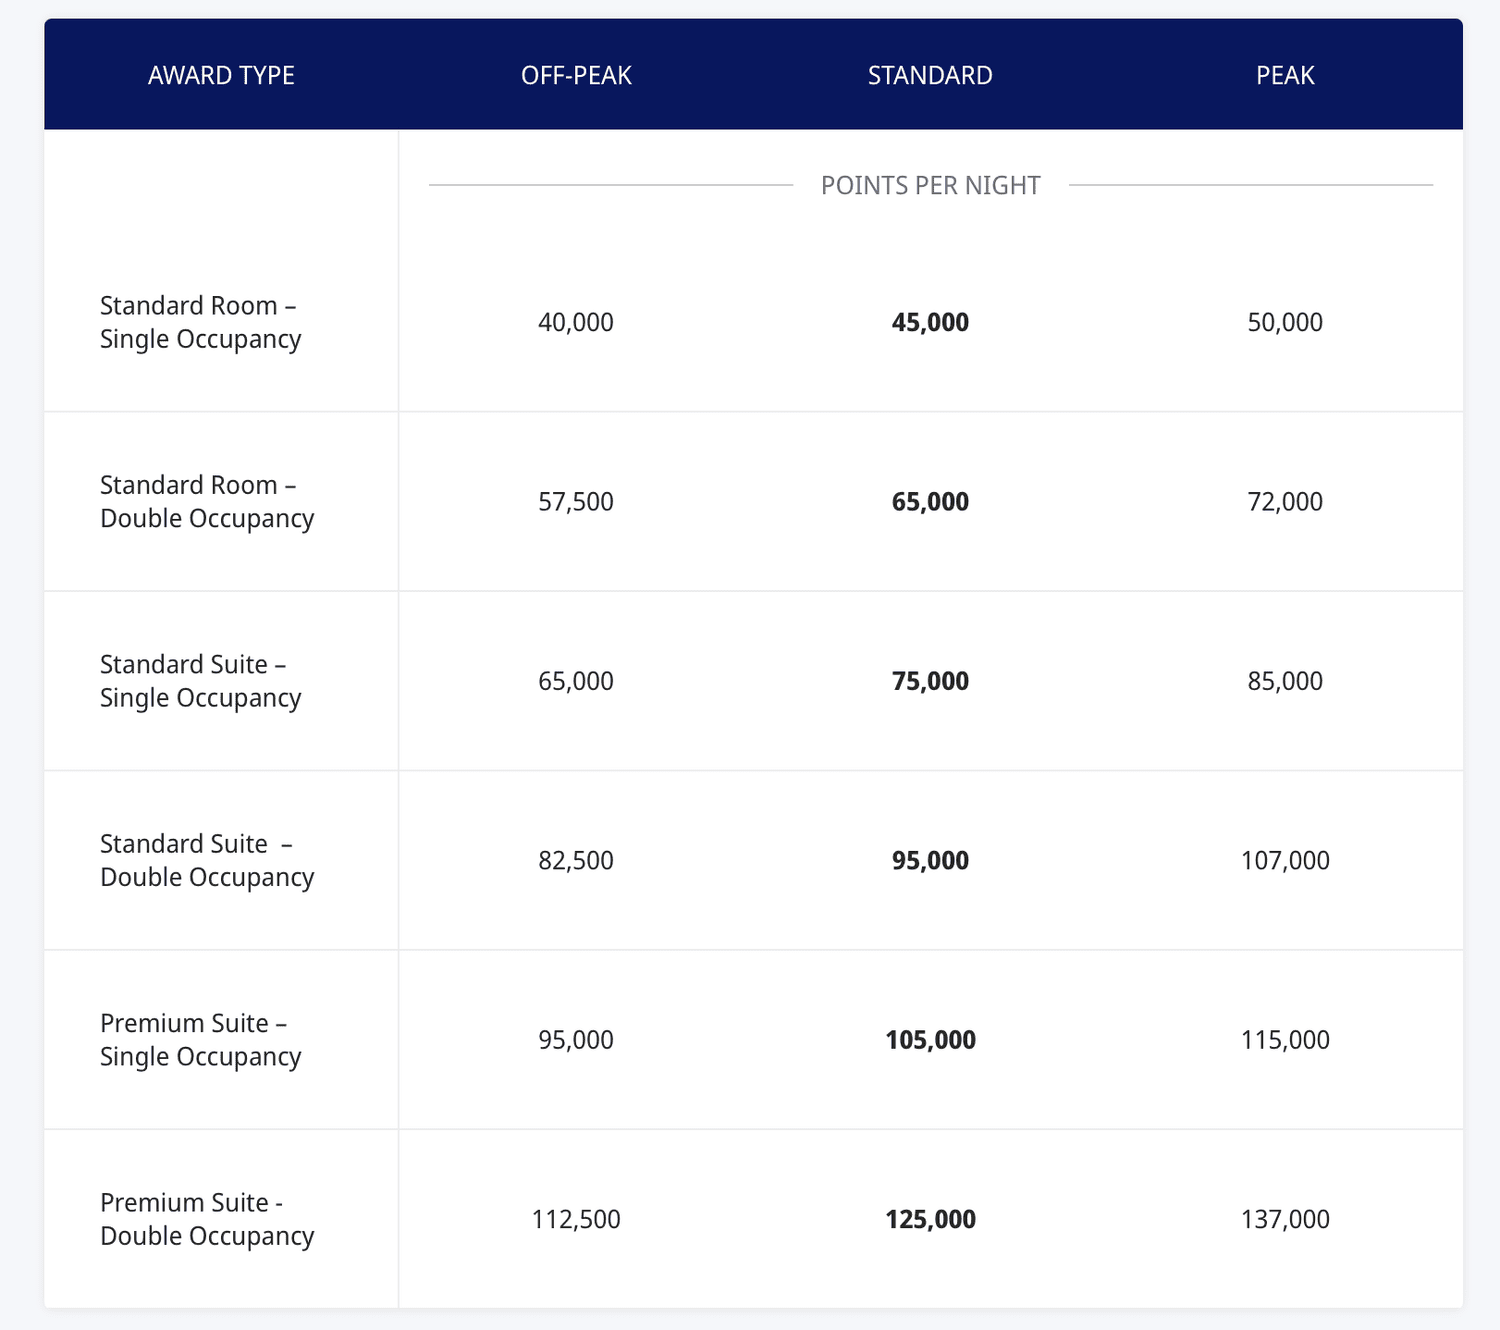Viewport: 1500px width, 1330px height.
Task: Select the Standard Room – Double Occupancy row label
Action: pos(207,501)
